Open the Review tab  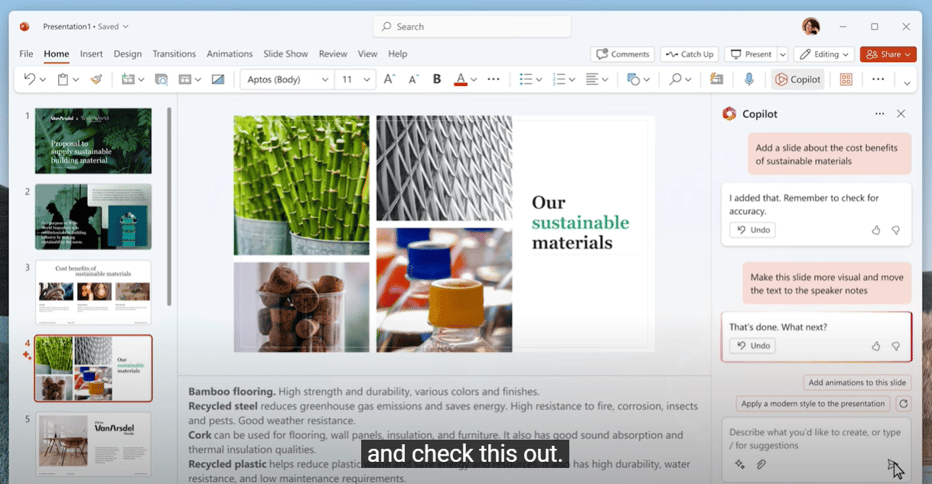(x=333, y=54)
